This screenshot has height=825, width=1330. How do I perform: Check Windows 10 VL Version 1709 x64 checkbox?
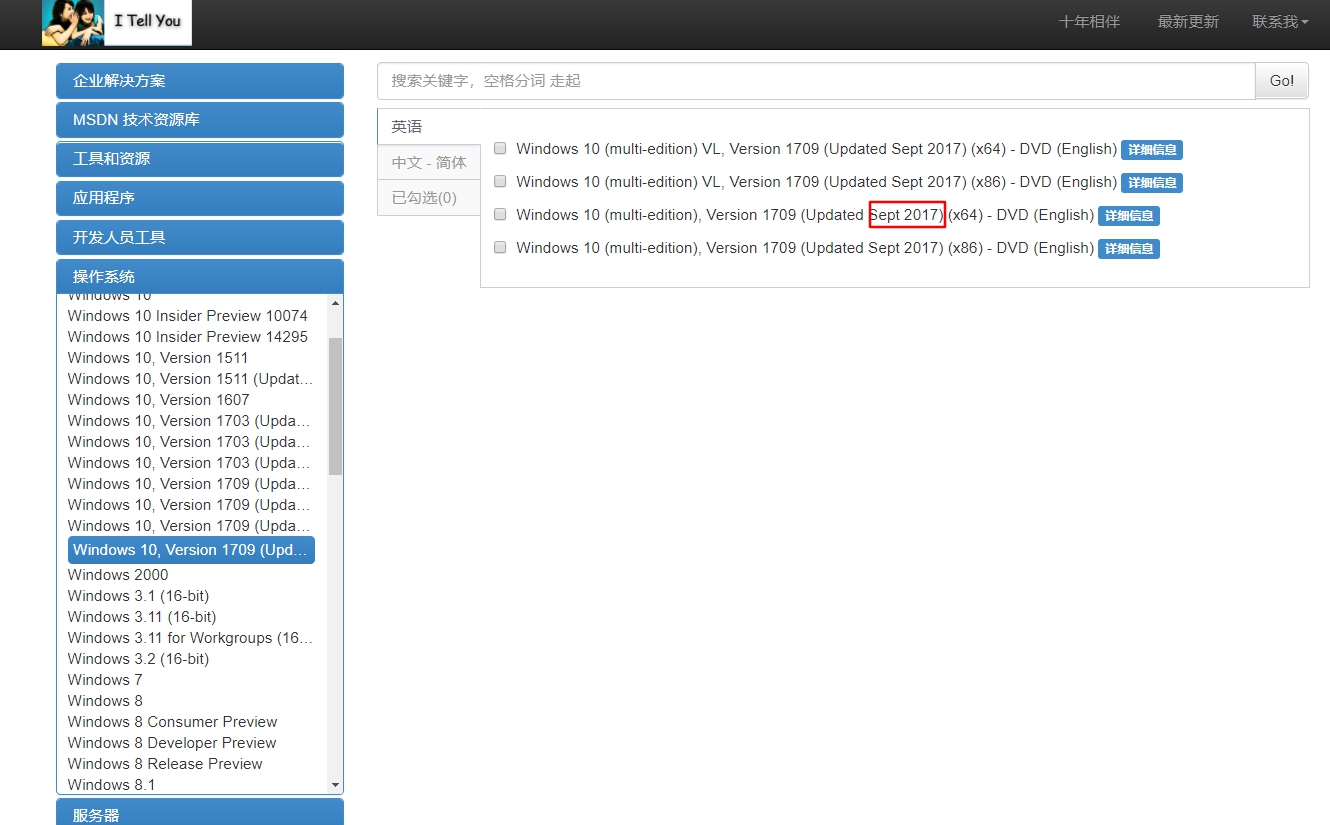(500, 148)
